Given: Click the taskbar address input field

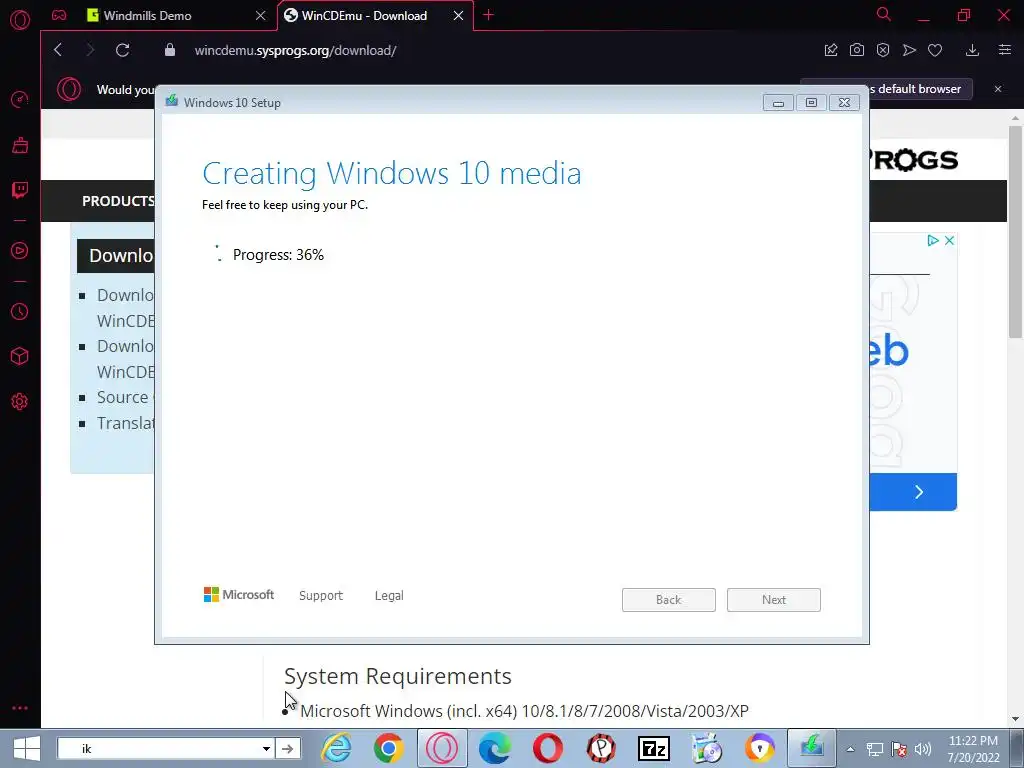Looking at the screenshot, I should 160,748.
